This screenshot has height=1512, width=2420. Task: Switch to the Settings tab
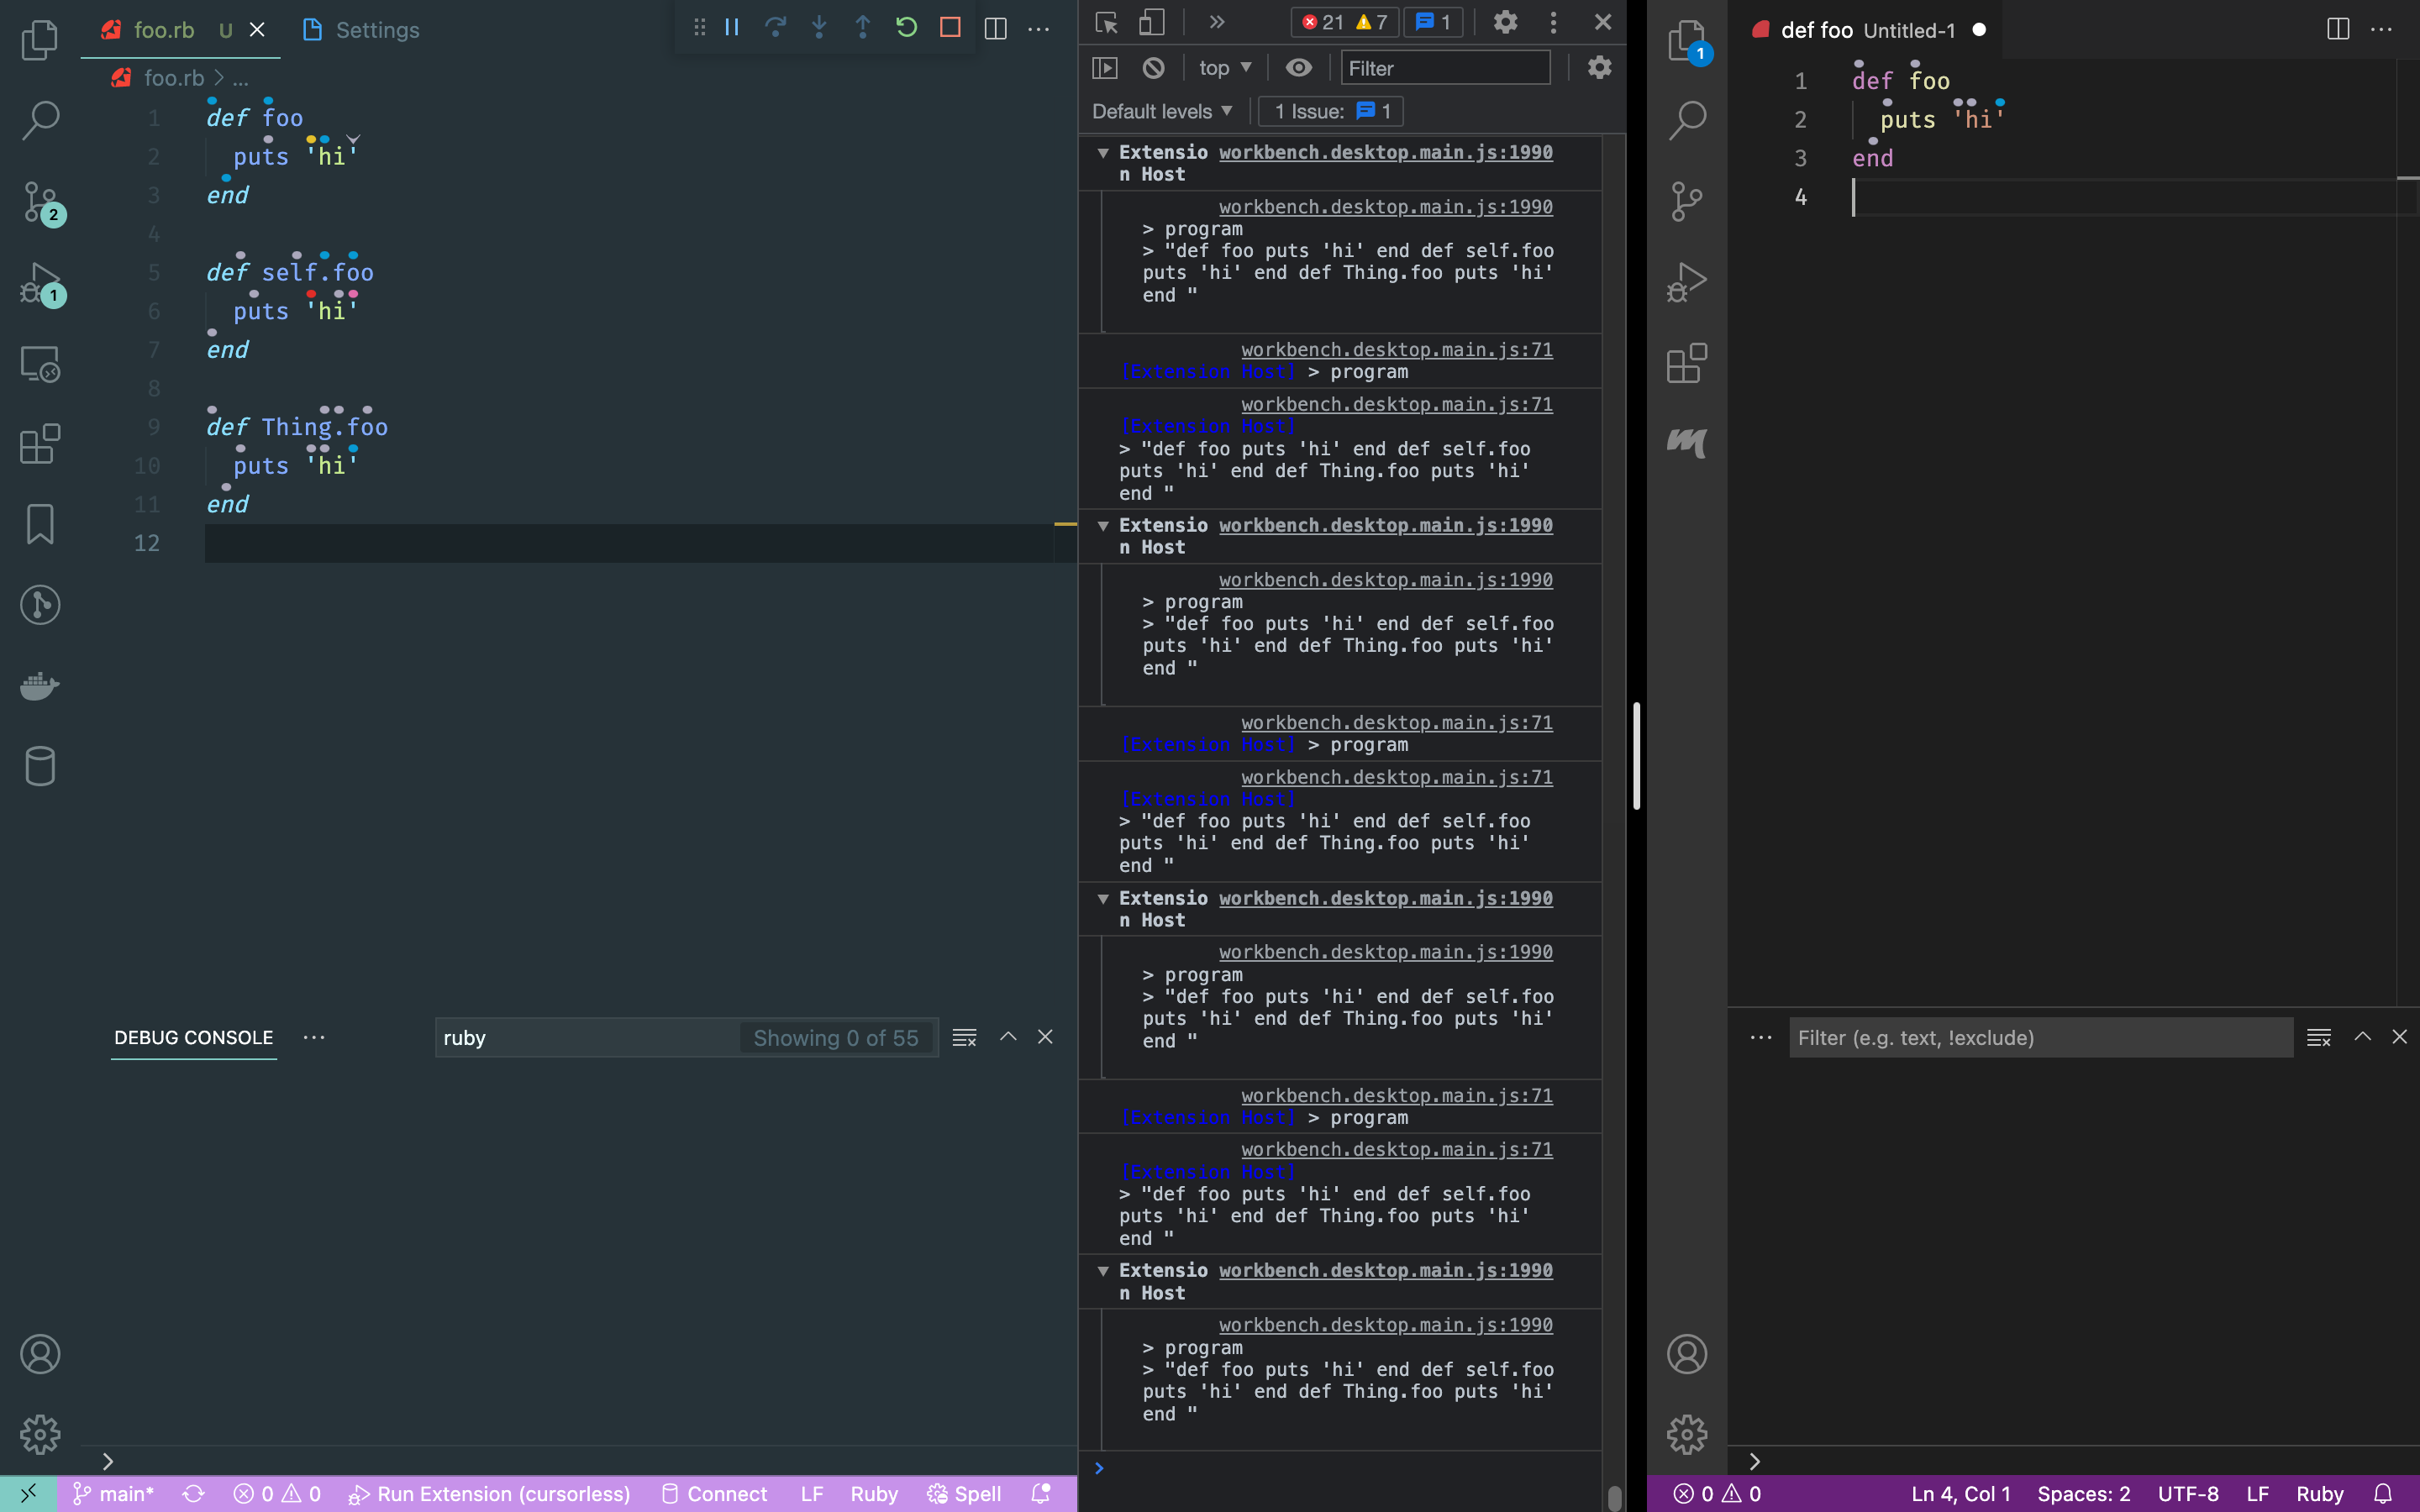tap(380, 30)
